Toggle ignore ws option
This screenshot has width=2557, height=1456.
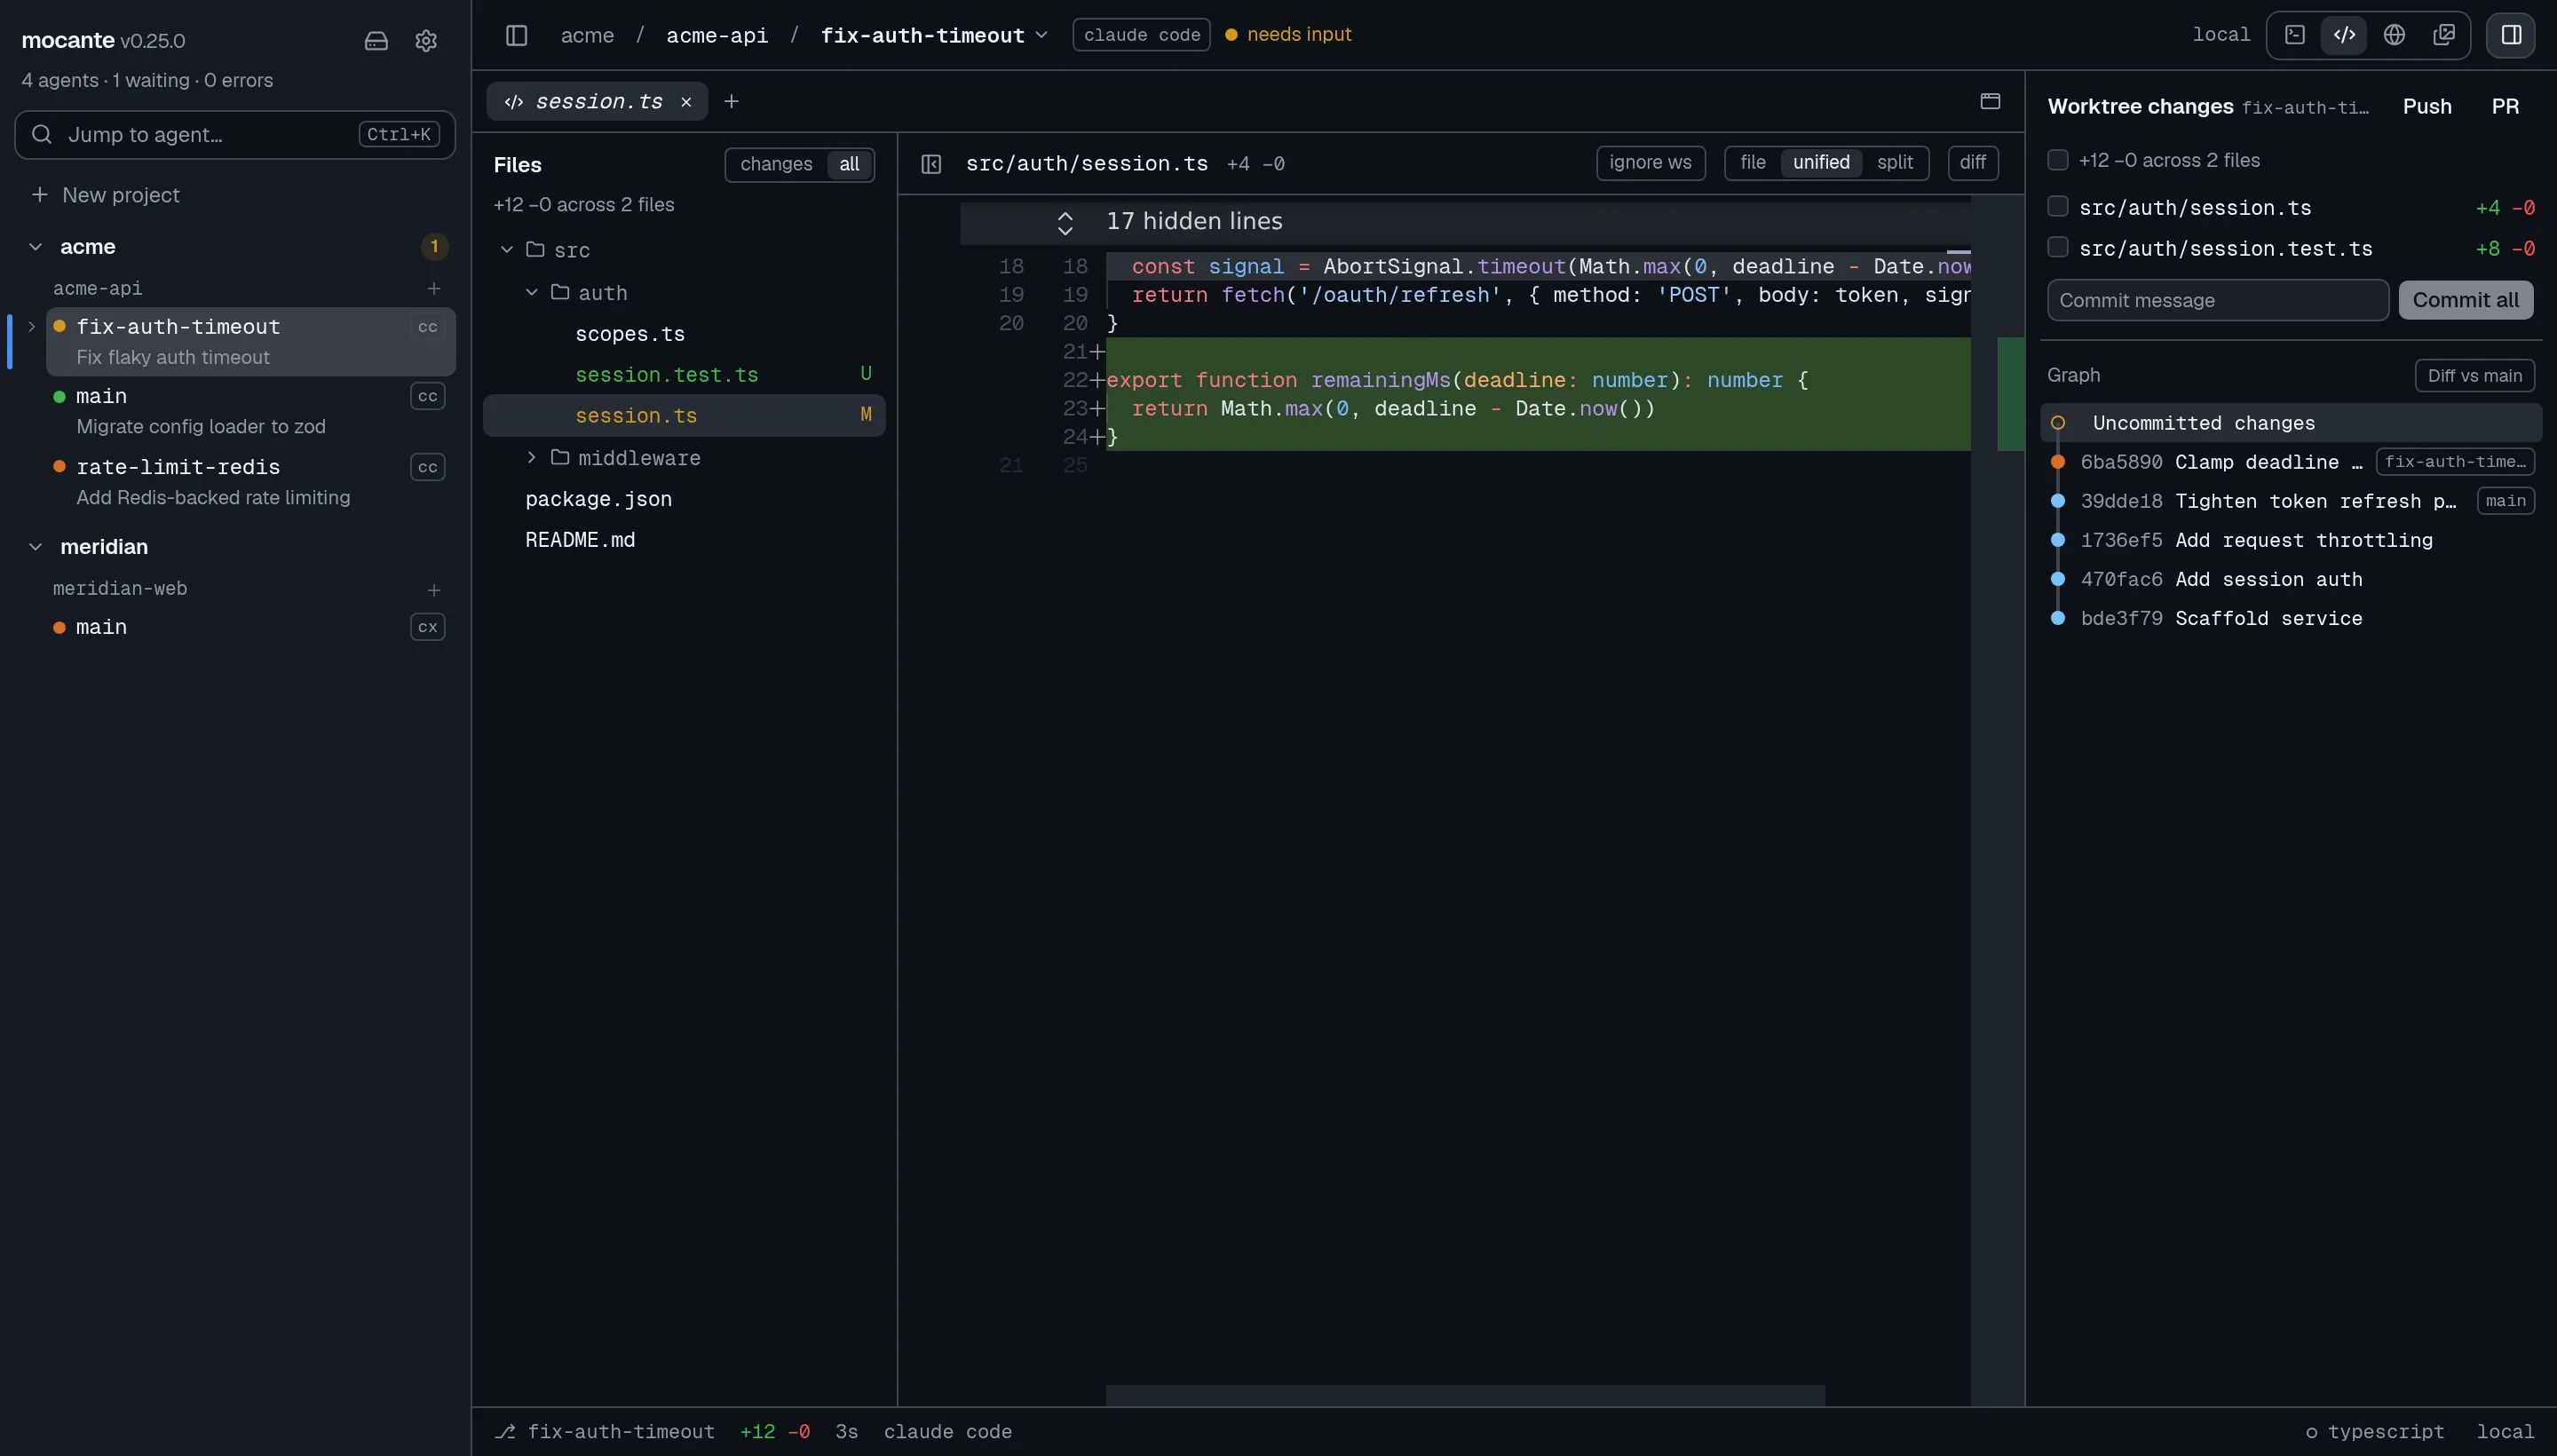(1650, 162)
